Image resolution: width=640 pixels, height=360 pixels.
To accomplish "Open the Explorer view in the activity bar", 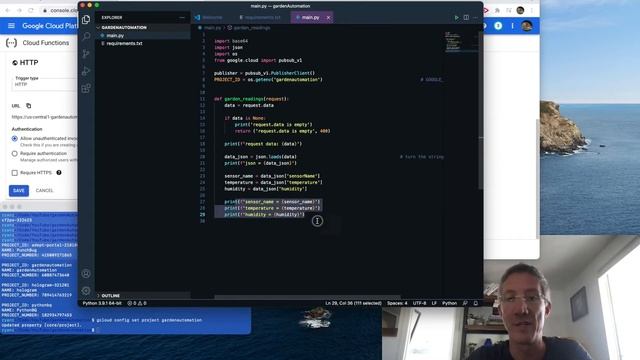I will [86, 19].
